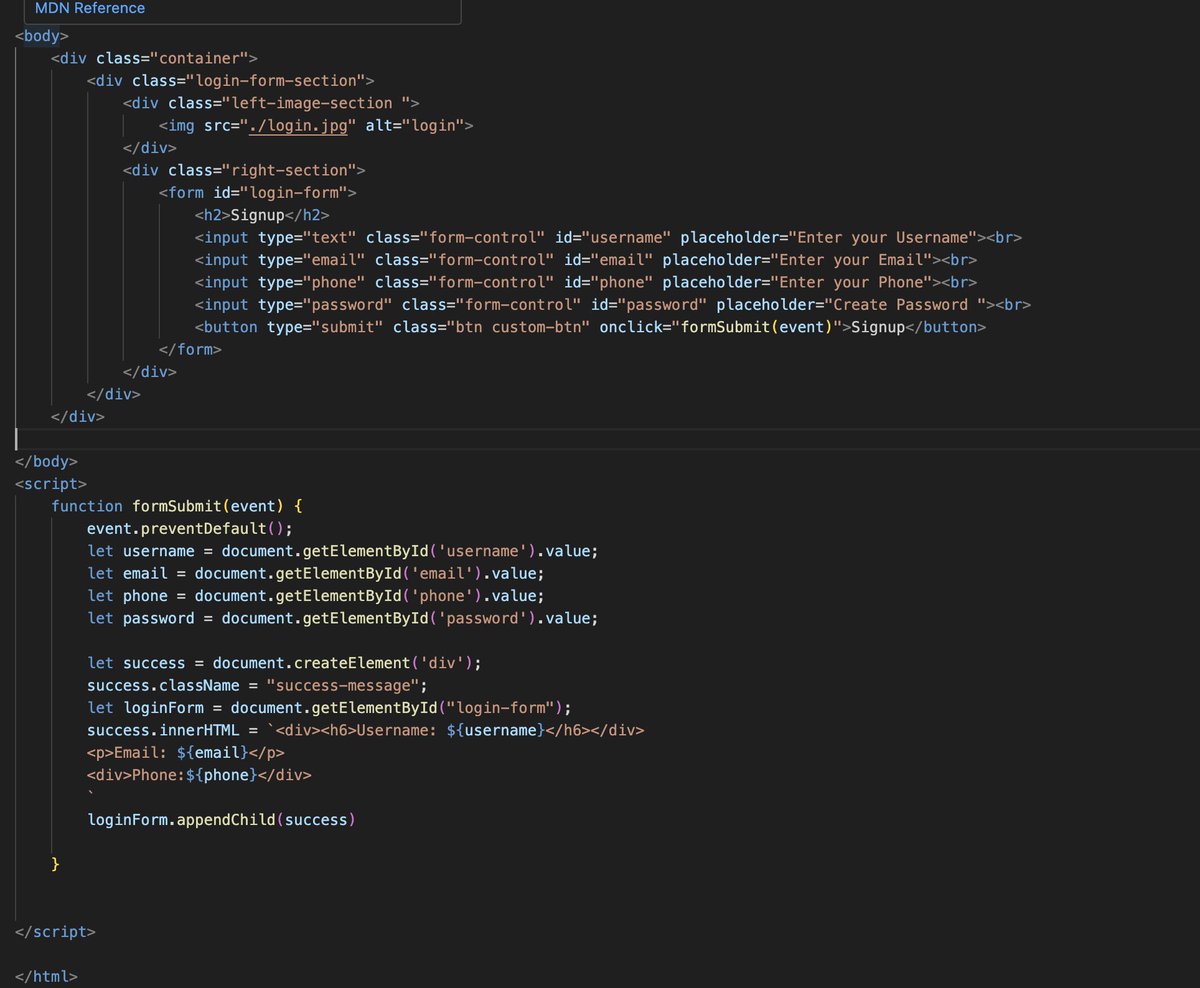Screen dimensions: 1200x988
Task: Click the 'let email' declaration line
Action: [316, 574]
